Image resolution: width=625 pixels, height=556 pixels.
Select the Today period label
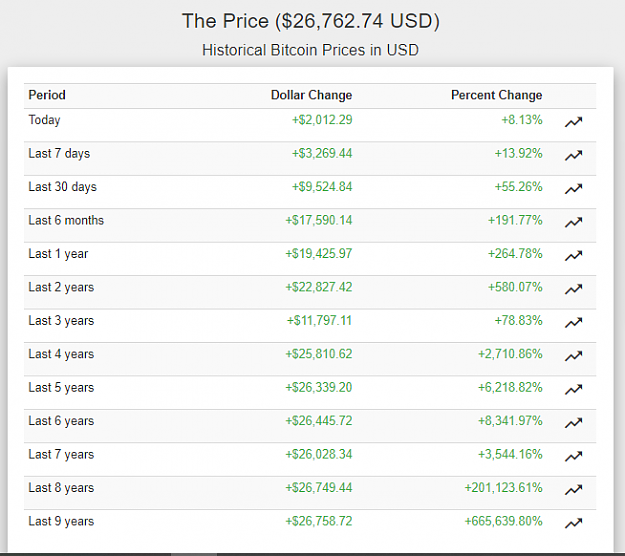44,120
